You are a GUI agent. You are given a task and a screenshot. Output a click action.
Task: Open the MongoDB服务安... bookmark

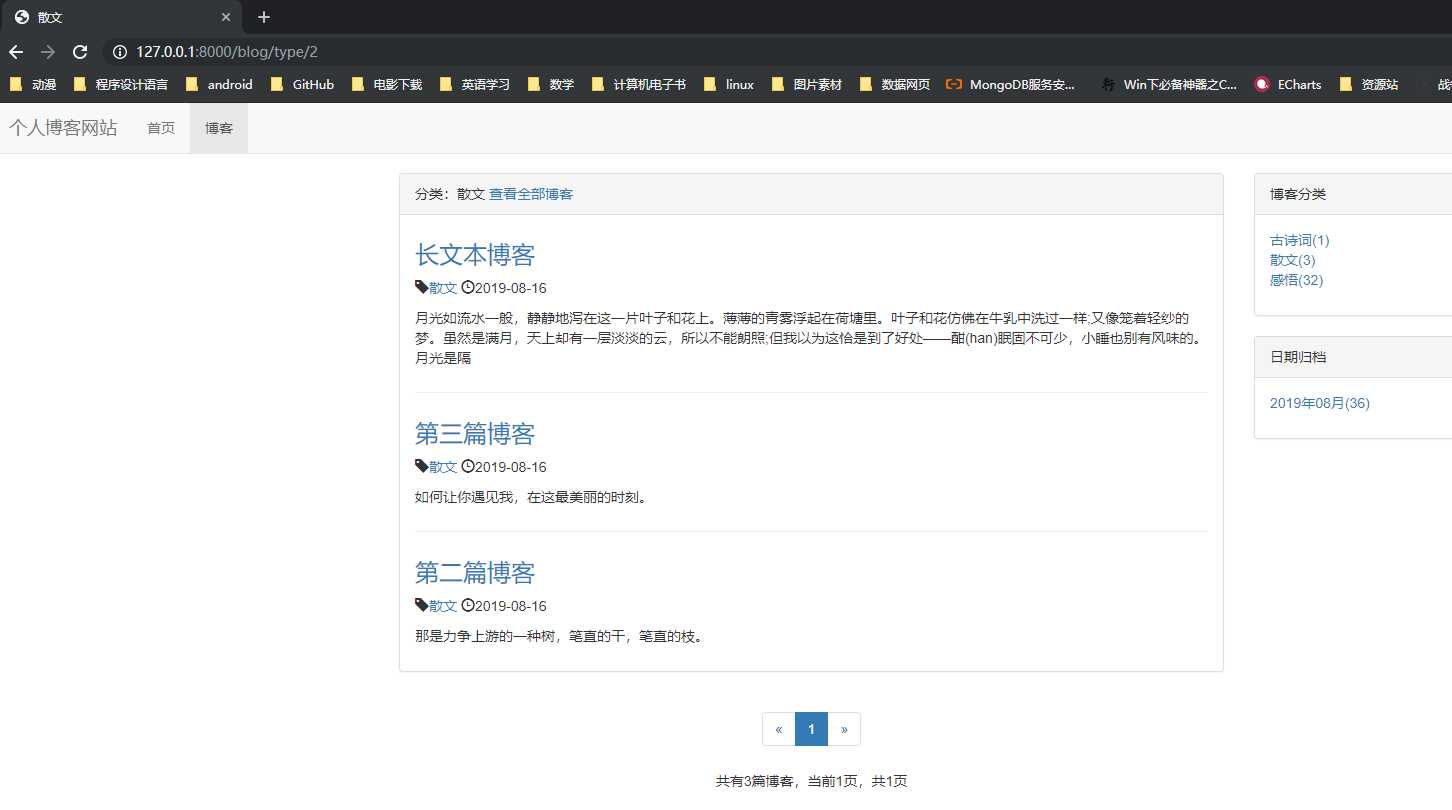[1011, 85]
